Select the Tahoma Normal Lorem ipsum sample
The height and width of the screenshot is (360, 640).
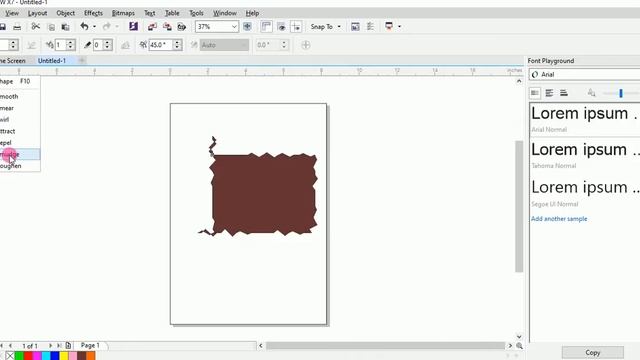[584, 156]
